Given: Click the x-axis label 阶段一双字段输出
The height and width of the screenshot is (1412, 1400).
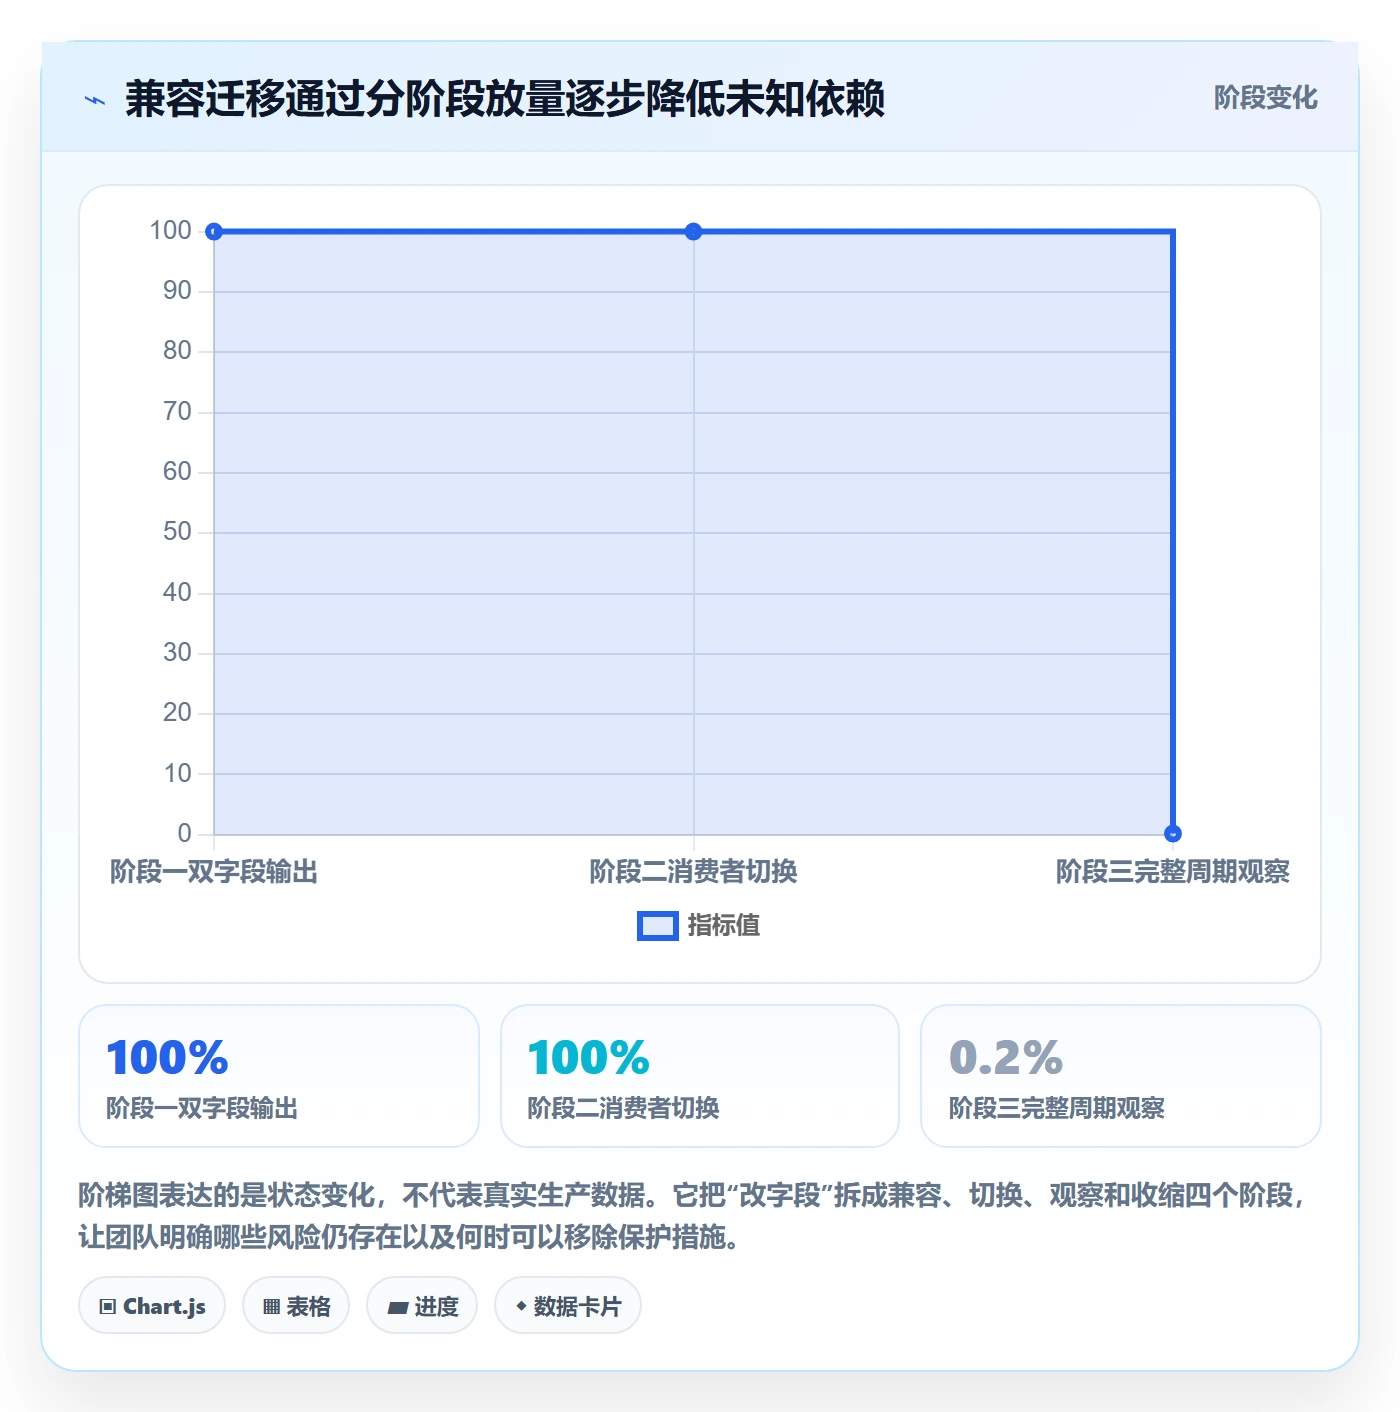Looking at the screenshot, I should (214, 872).
